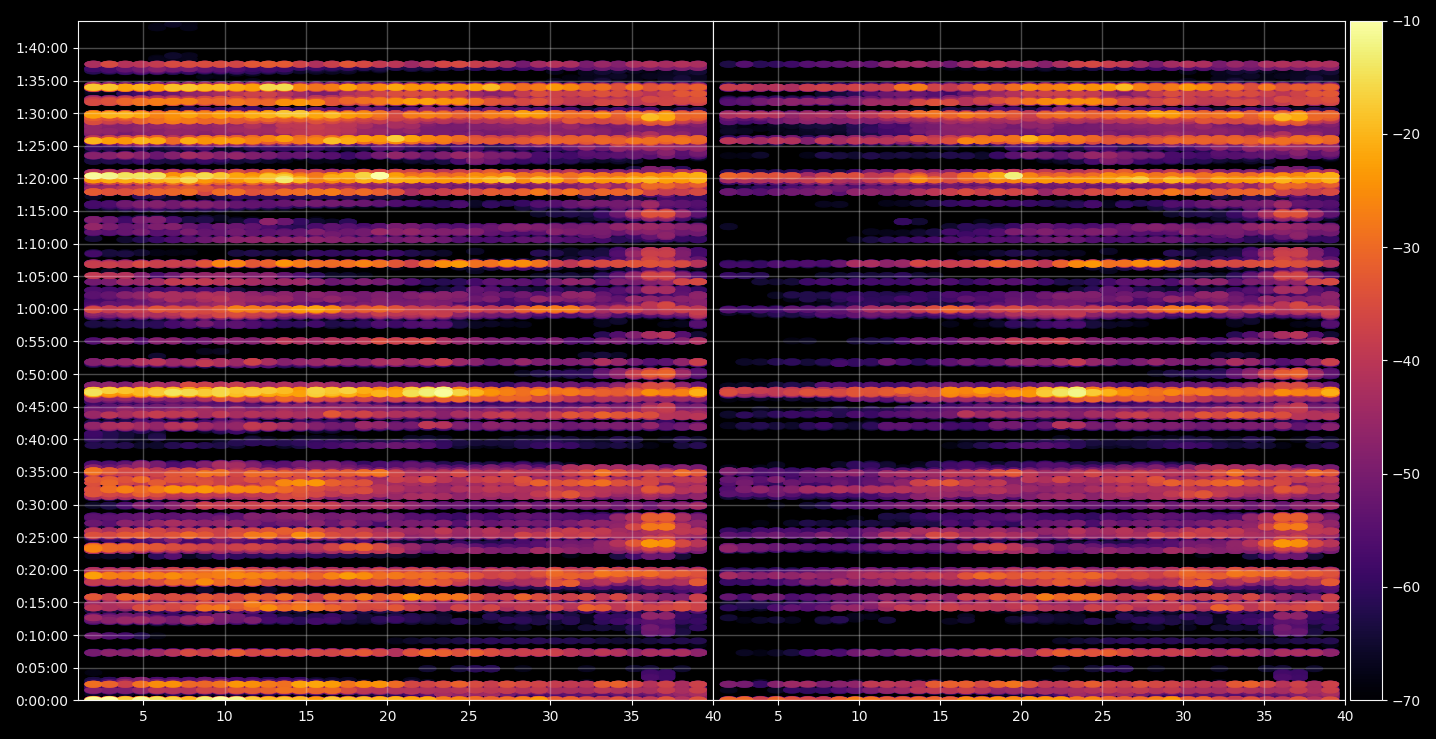Click the 0:35:00 y-axis time label
The width and height of the screenshot is (1436, 739).
[42, 472]
